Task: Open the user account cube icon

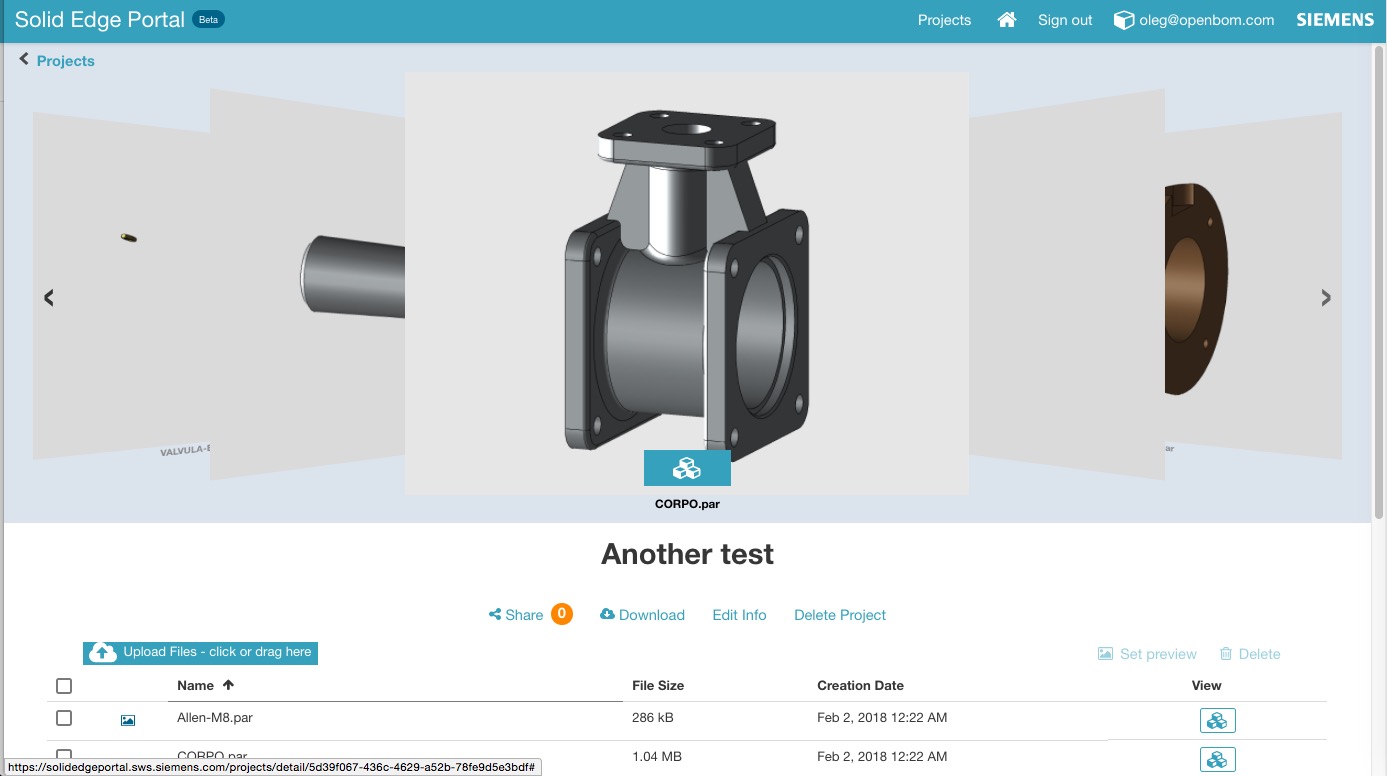Action: pos(1124,20)
